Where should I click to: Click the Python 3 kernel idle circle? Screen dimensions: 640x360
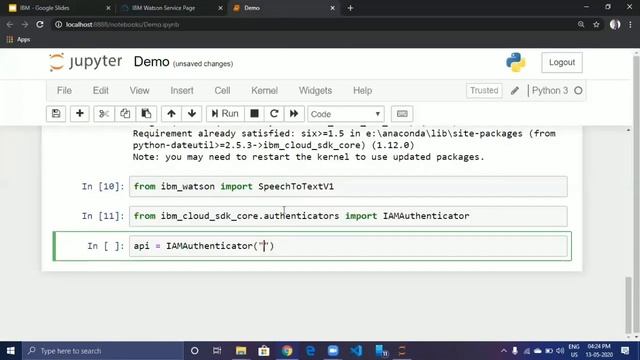click(578, 91)
